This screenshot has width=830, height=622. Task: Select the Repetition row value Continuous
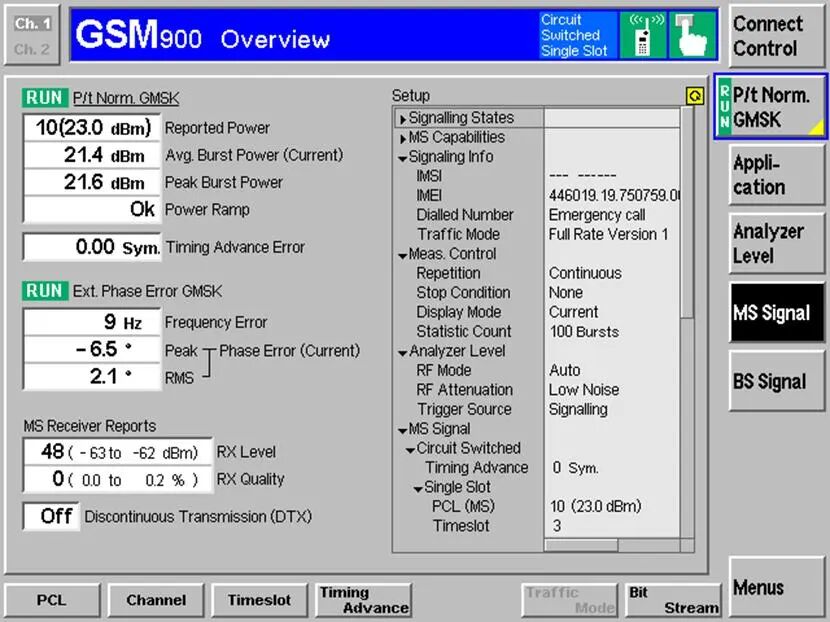[x=585, y=273]
